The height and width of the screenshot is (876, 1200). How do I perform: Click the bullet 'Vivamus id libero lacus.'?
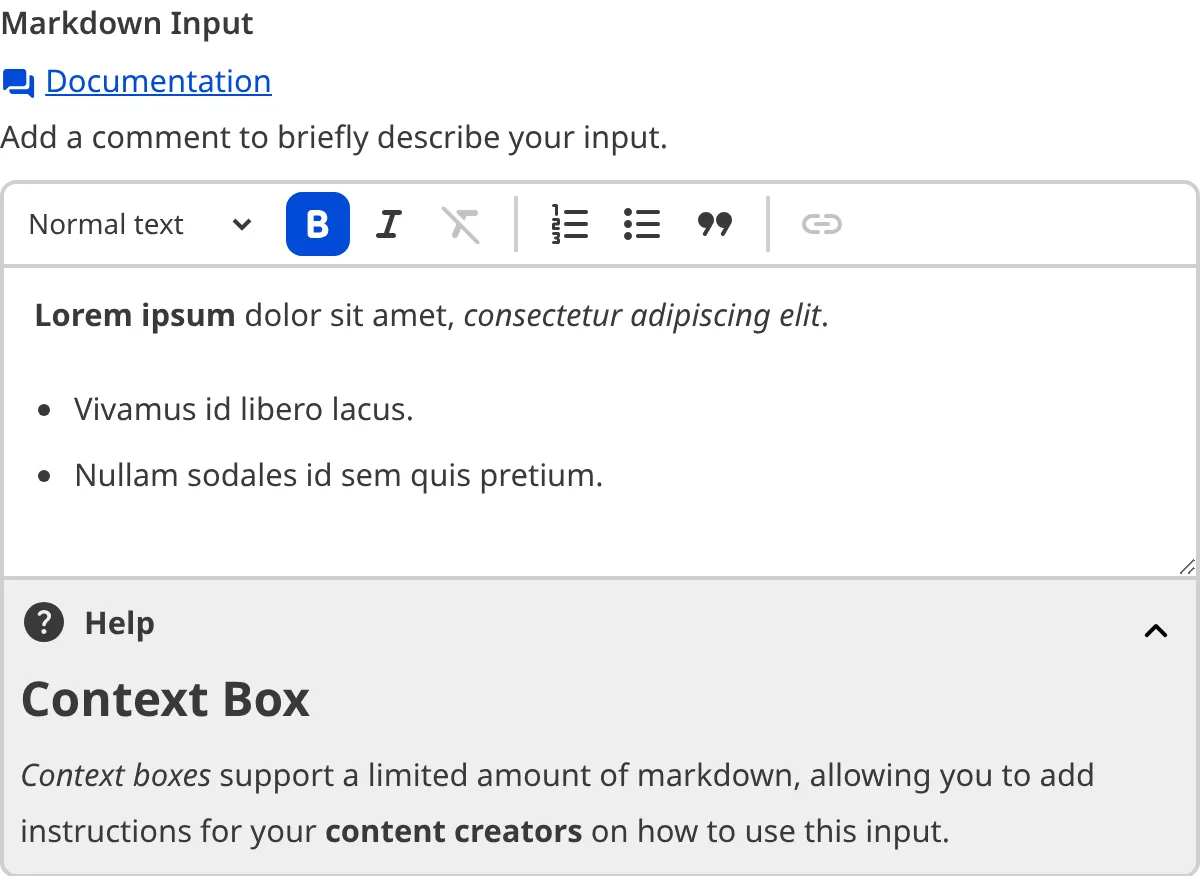click(x=244, y=409)
